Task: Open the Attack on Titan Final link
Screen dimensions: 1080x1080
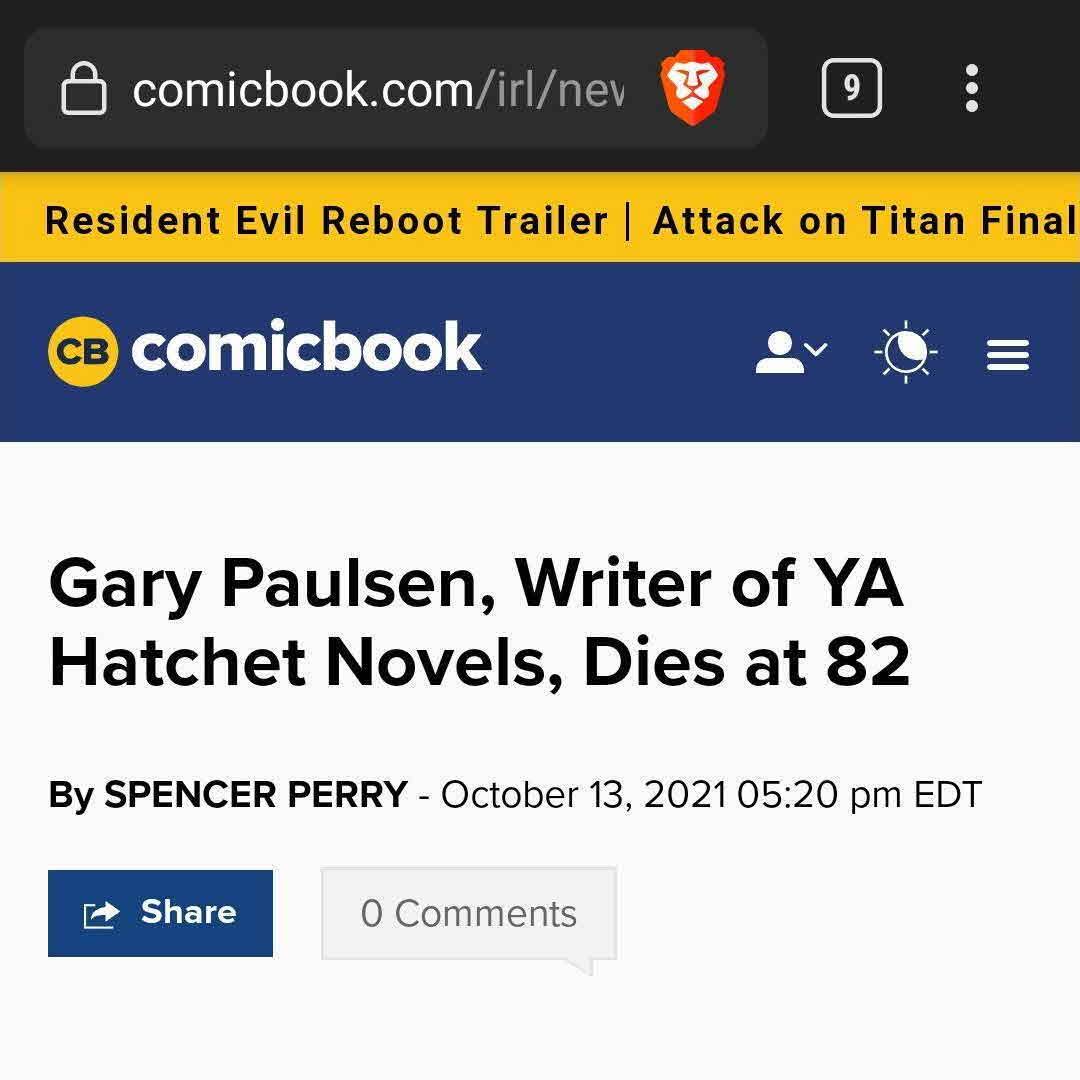Action: tap(864, 220)
